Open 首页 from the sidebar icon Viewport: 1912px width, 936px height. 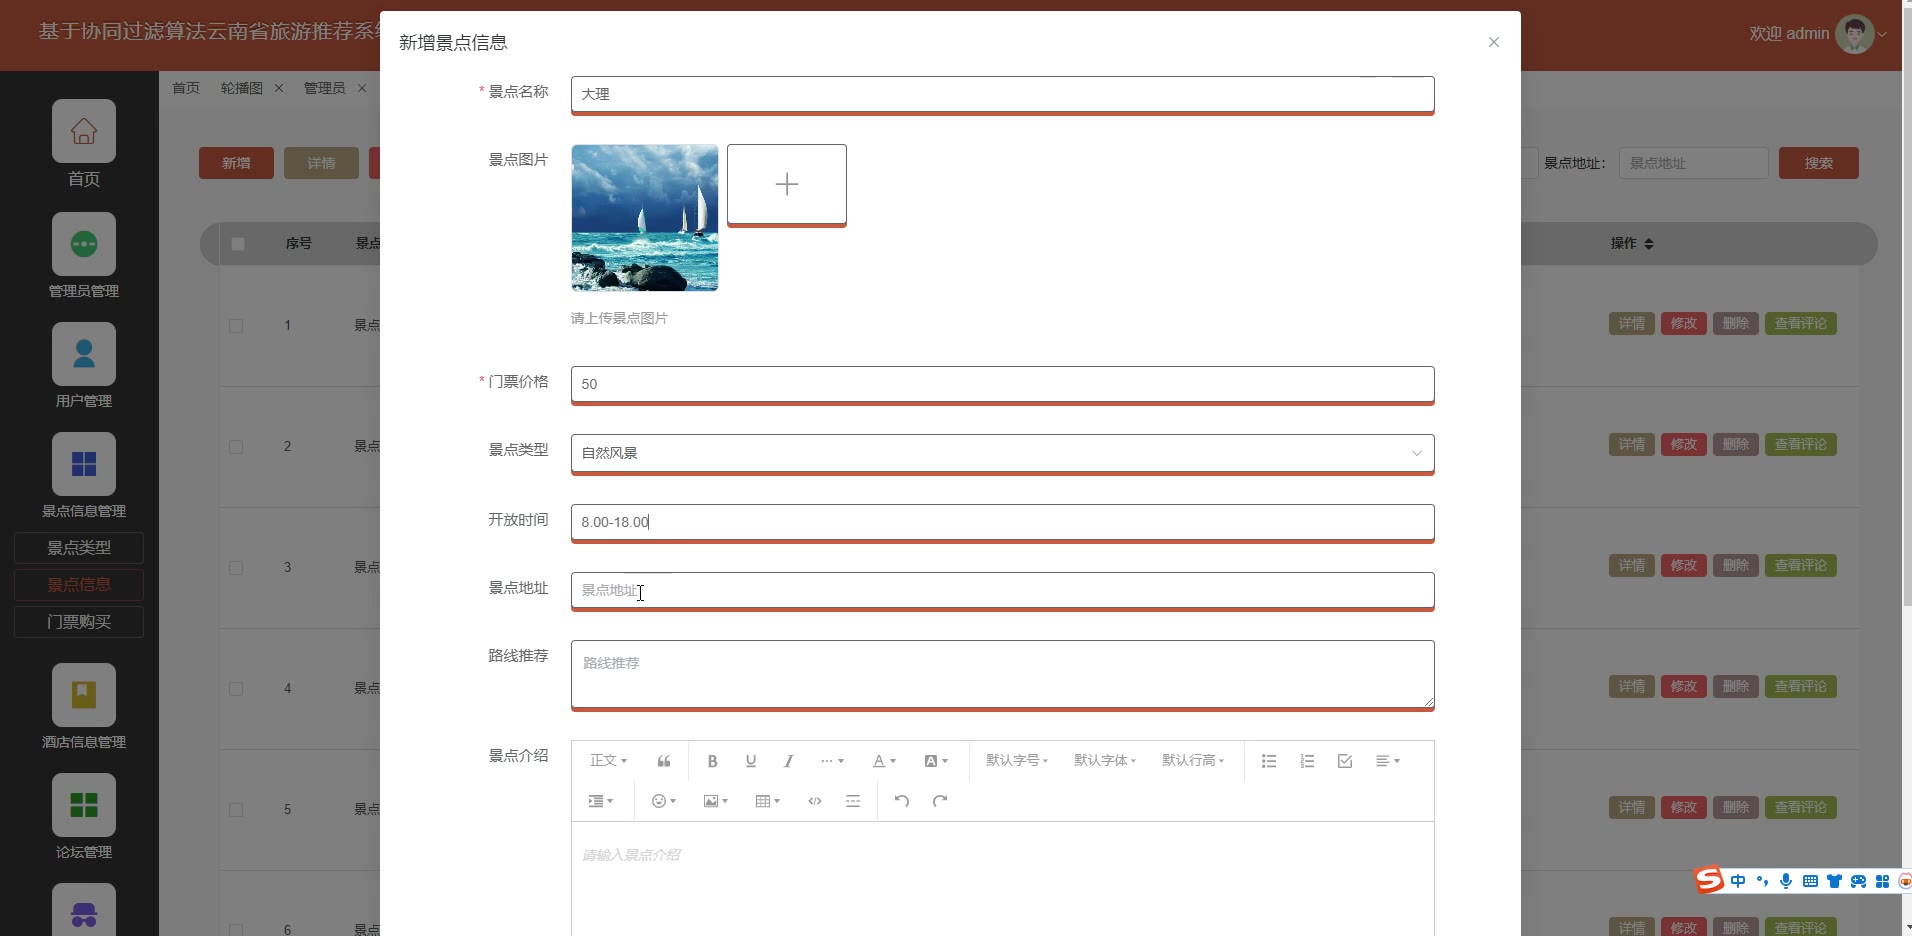(x=84, y=131)
